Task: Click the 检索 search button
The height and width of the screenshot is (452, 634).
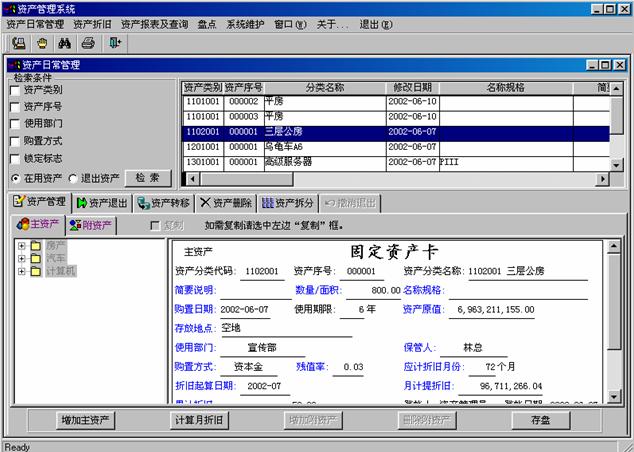Action: [147, 178]
